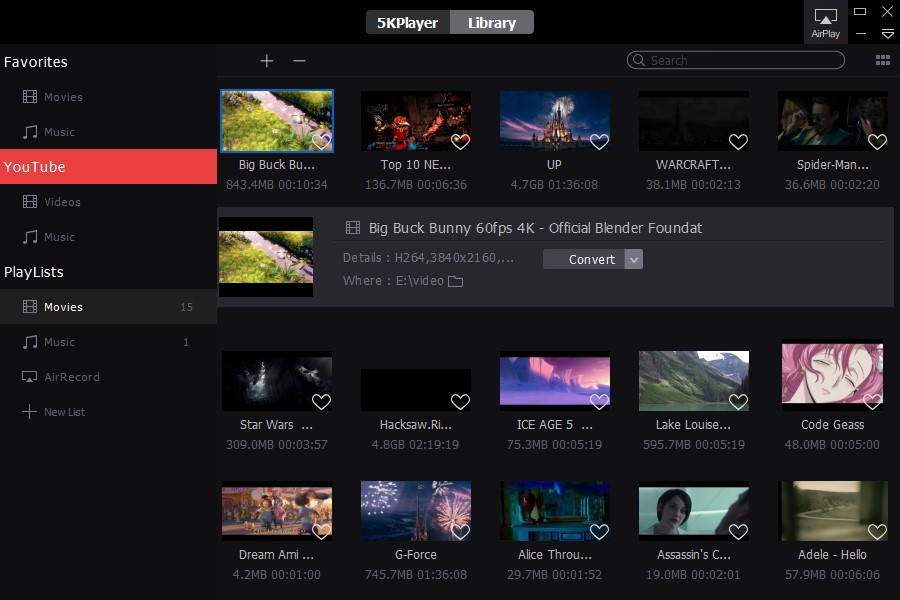Open Videos under the YouTube section

[x=63, y=202]
